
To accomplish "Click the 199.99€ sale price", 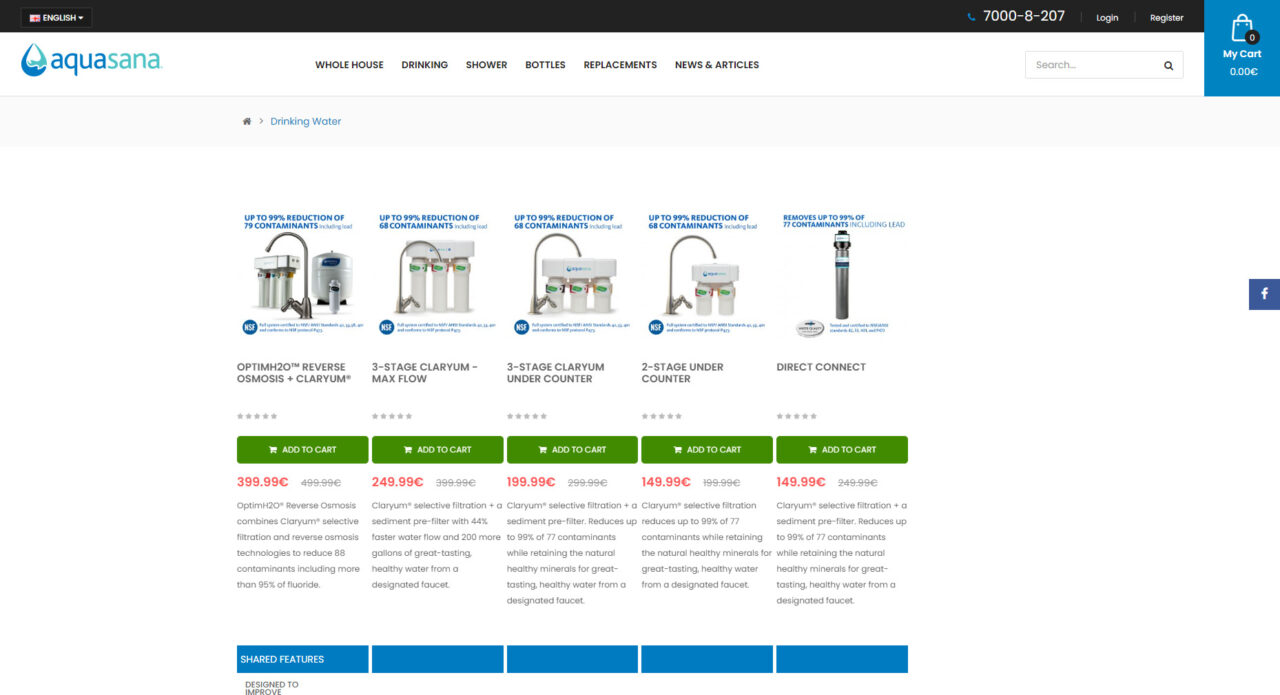I will pyautogui.click(x=532, y=482).
